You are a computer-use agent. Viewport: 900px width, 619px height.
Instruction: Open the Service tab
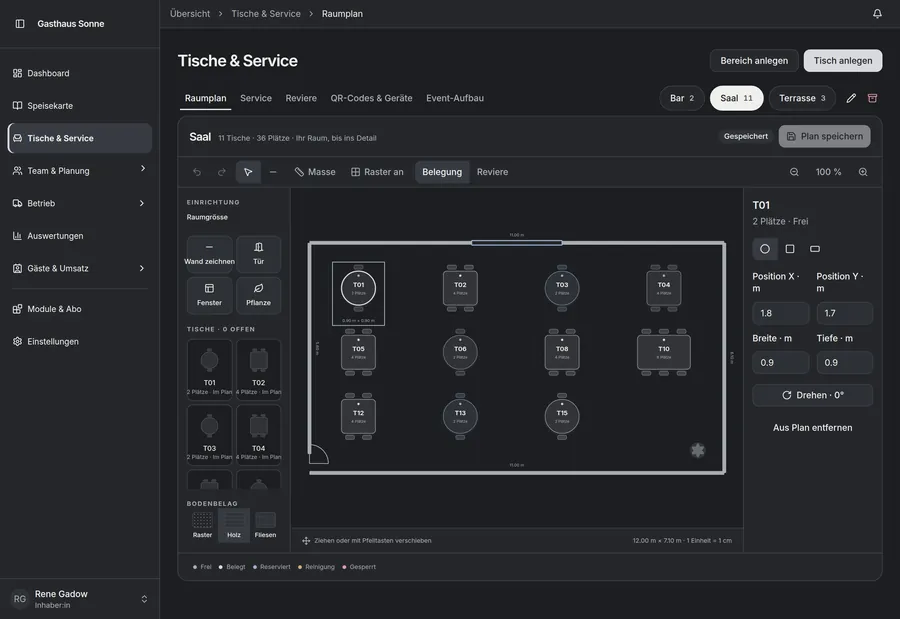pyautogui.click(x=256, y=98)
